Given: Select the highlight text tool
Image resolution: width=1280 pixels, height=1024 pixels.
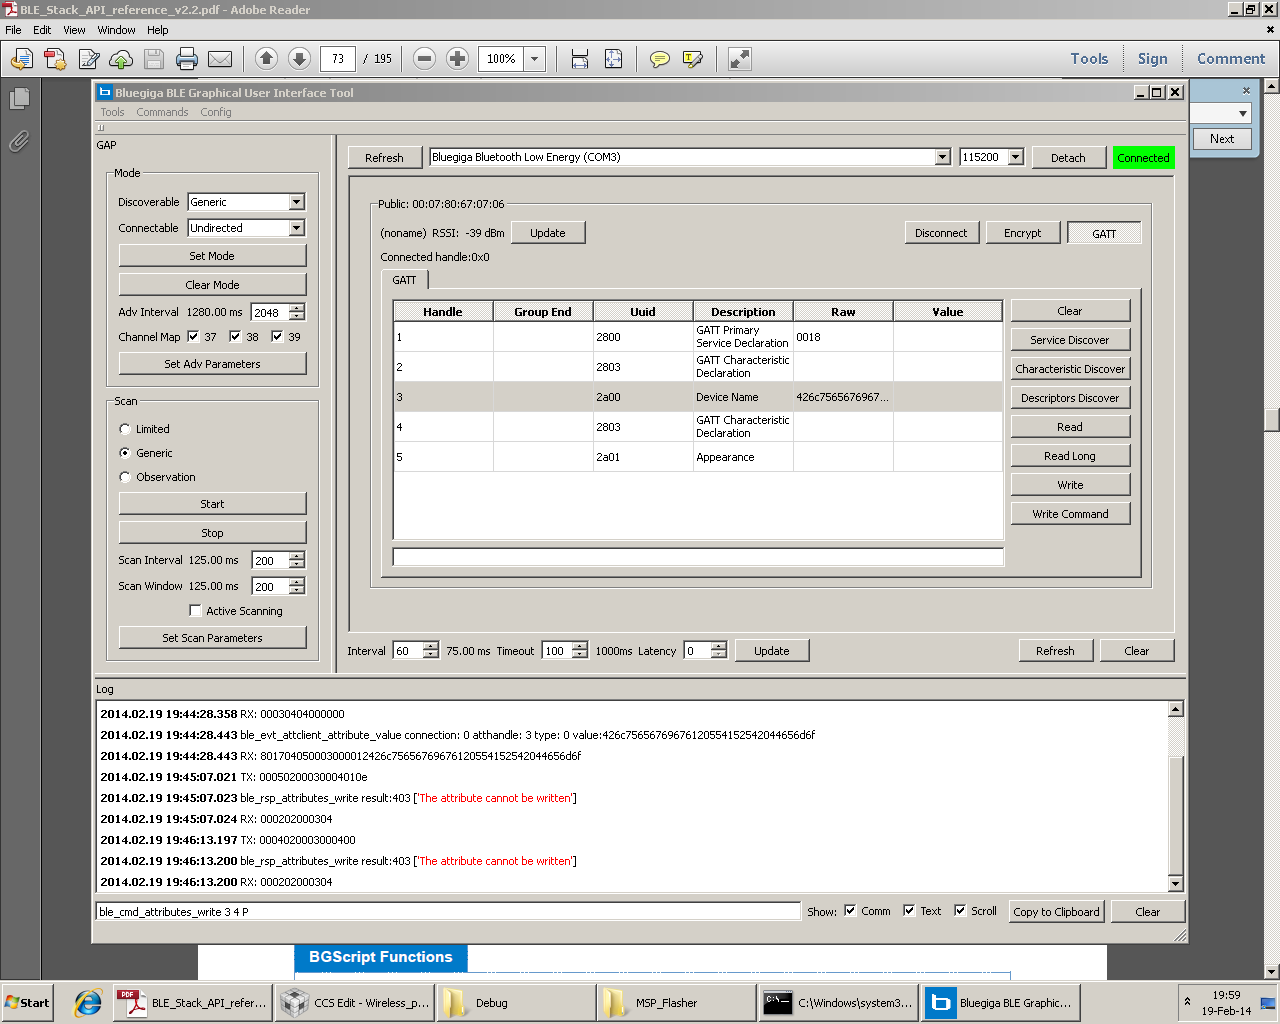Looking at the screenshot, I should [x=692, y=59].
